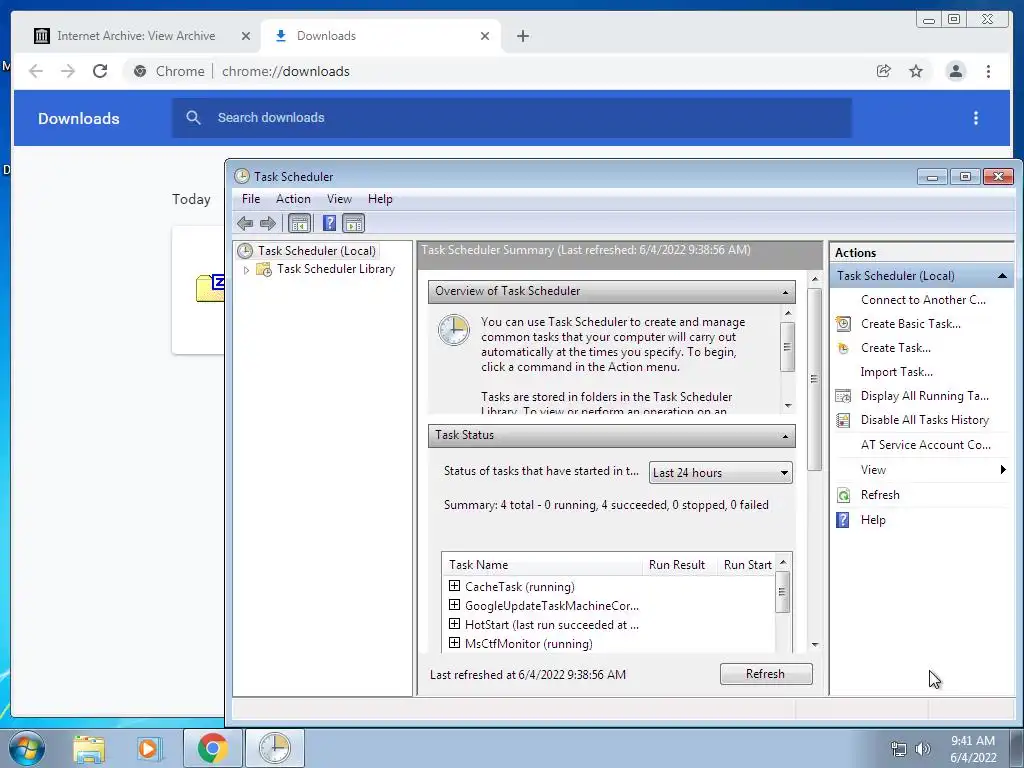Click Create Basic Task action

pos(910,324)
